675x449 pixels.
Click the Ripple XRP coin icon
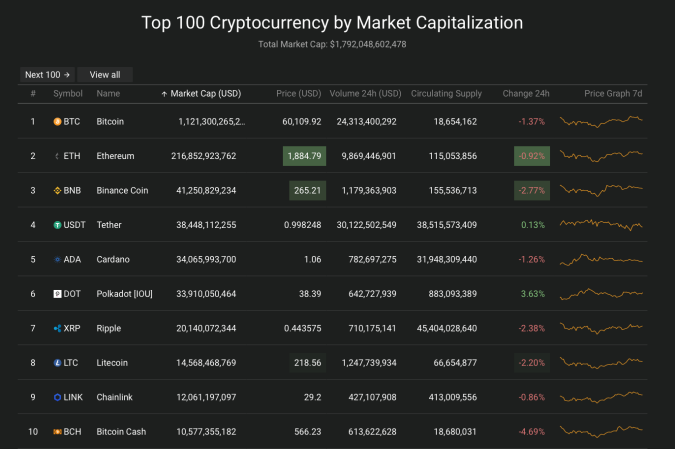click(57, 328)
